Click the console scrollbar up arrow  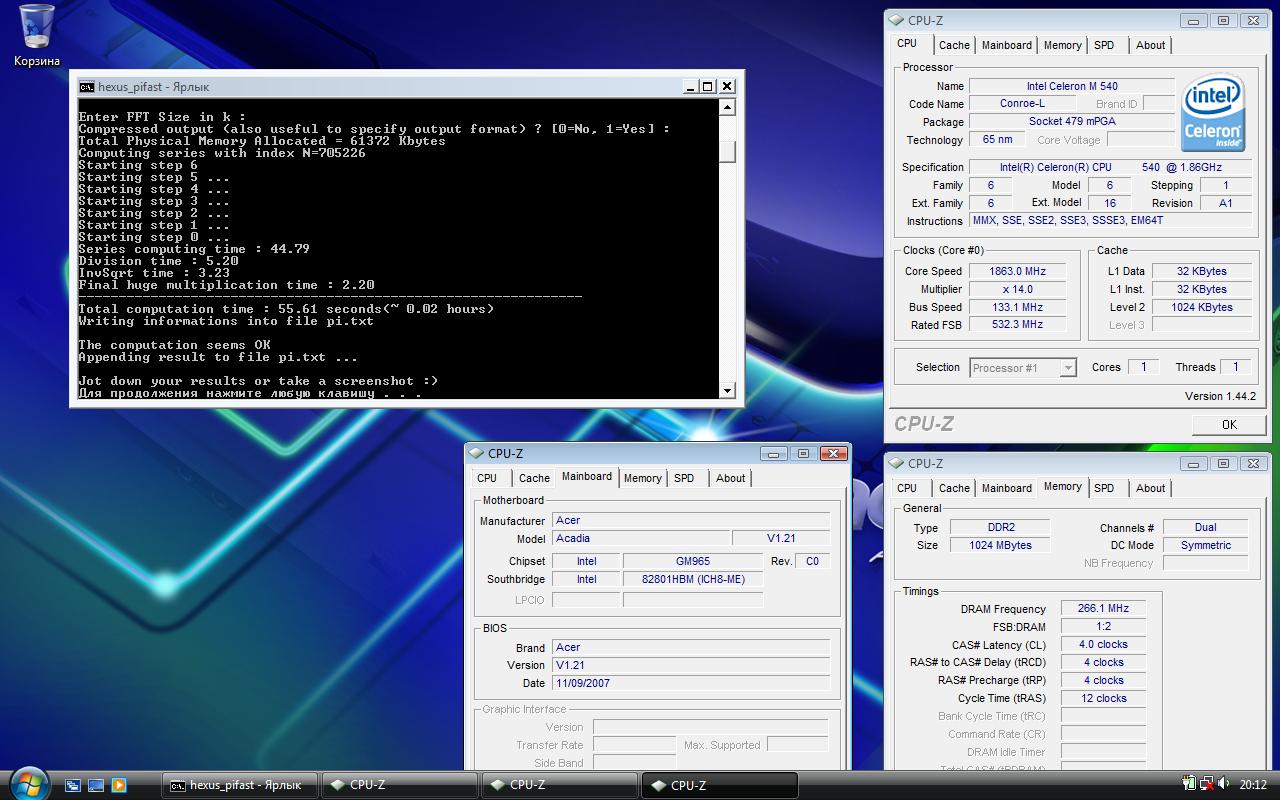(727, 107)
